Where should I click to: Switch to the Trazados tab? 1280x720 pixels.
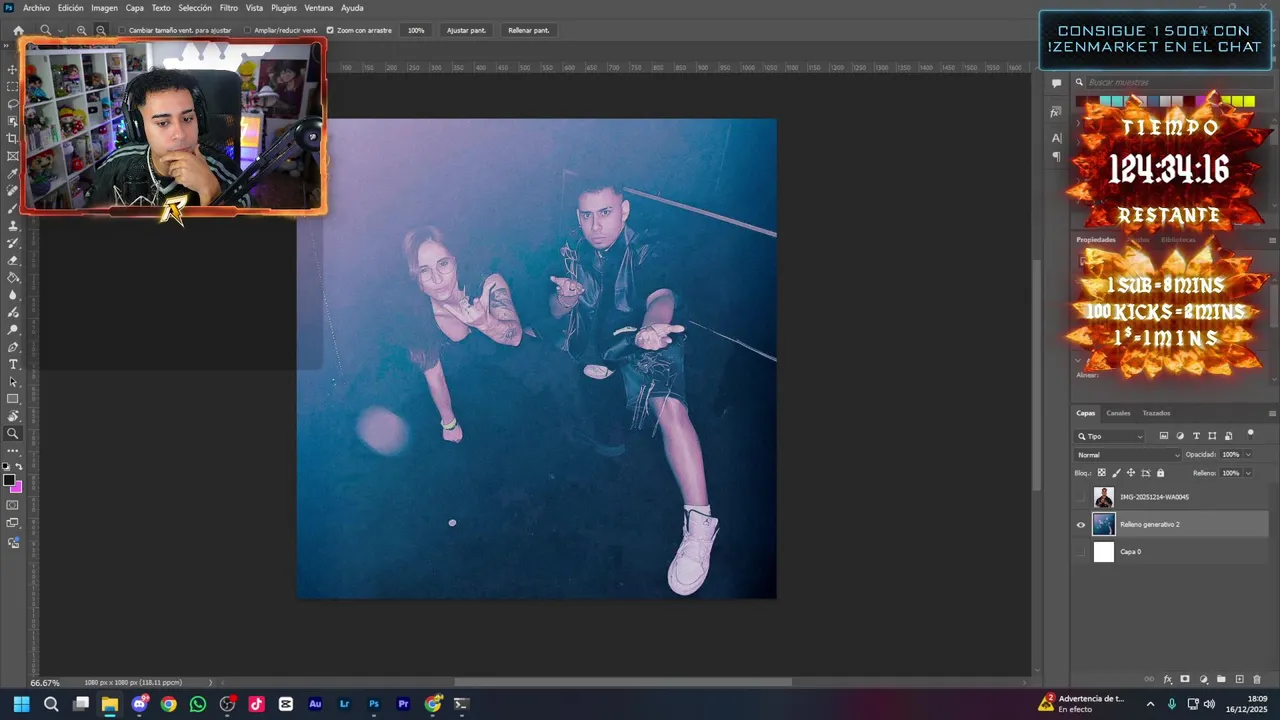1156,413
